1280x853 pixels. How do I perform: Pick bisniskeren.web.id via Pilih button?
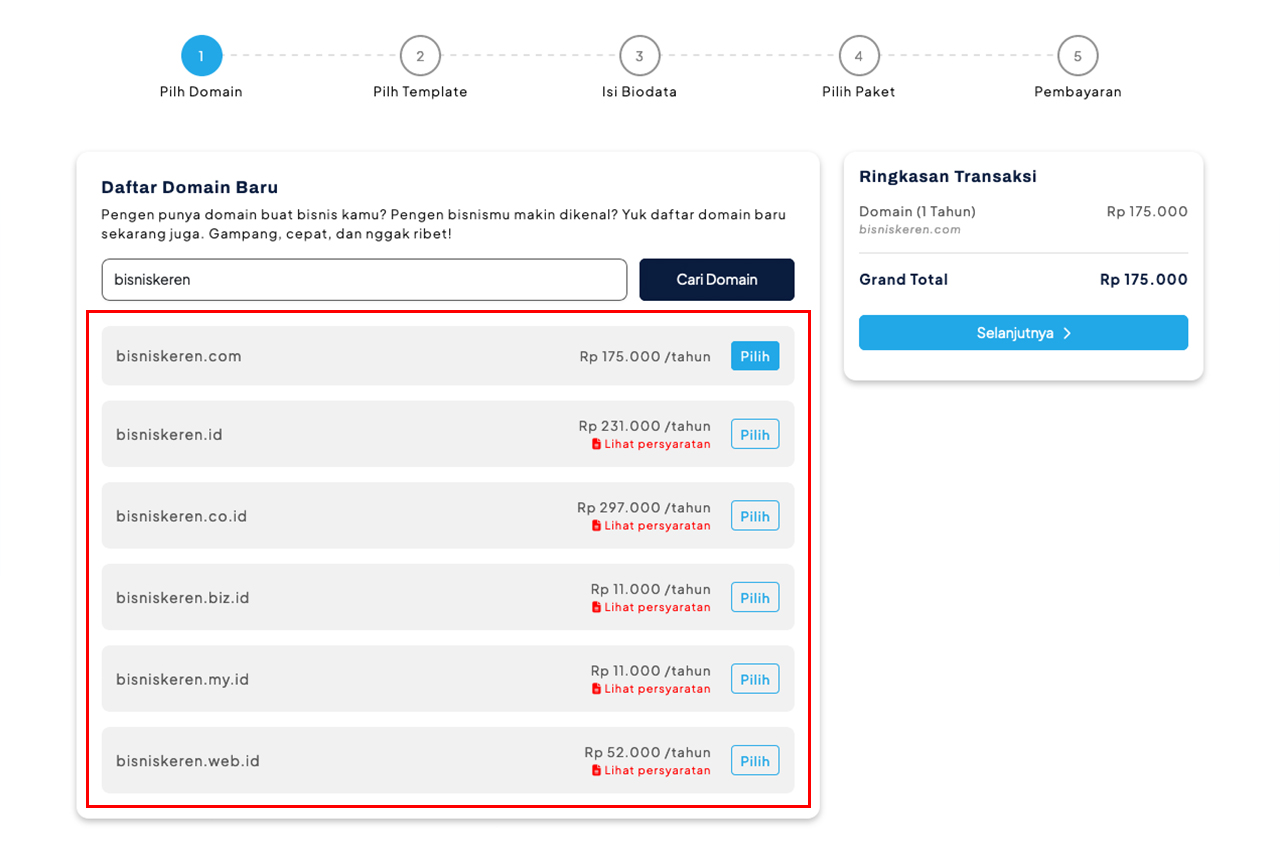(x=755, y=760)
